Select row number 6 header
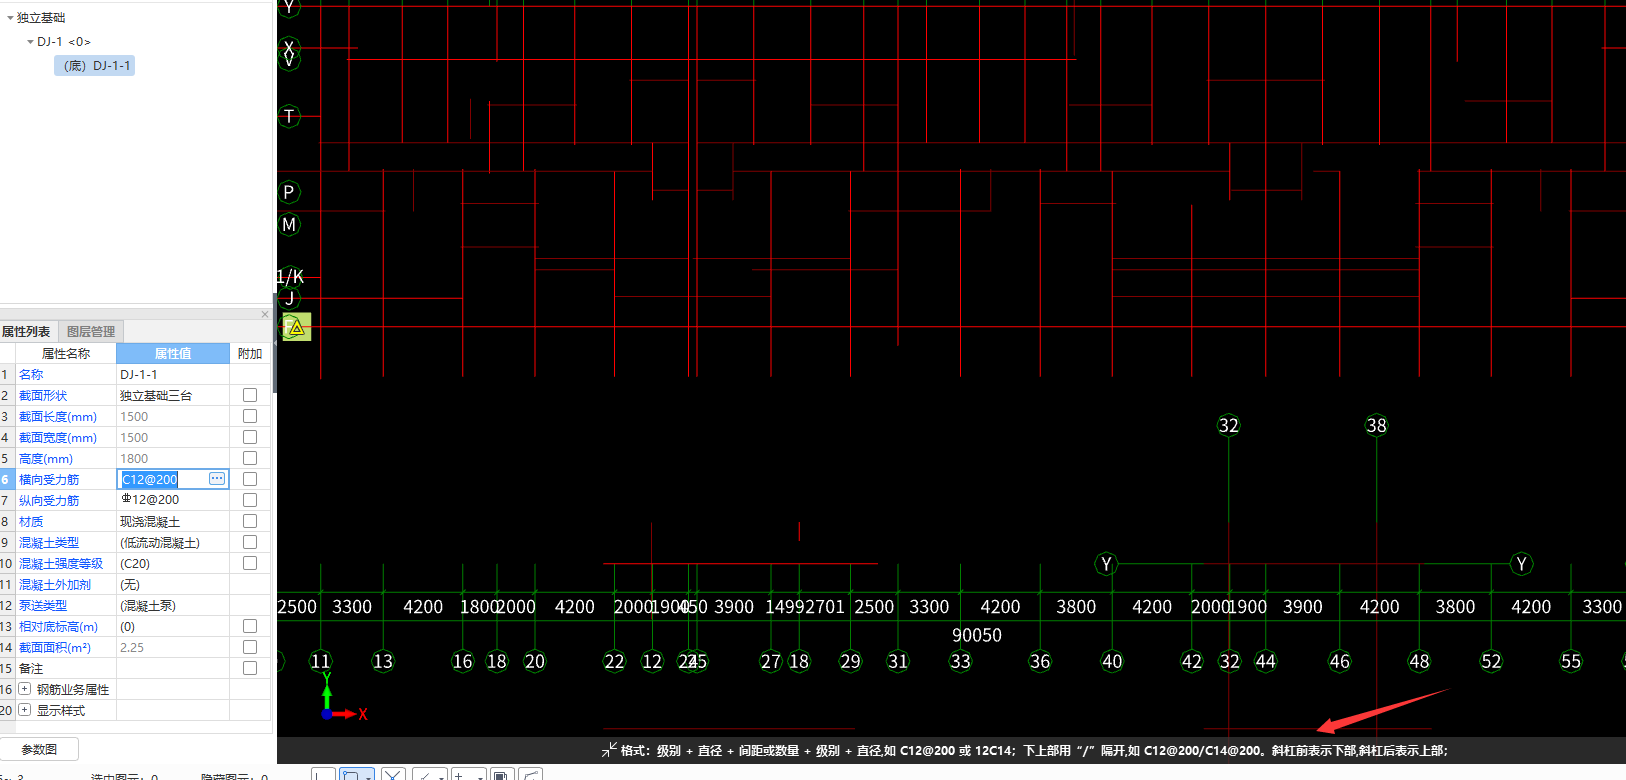Image resolution: width=1626 pixels, height=780 pixels. [7, 479]
